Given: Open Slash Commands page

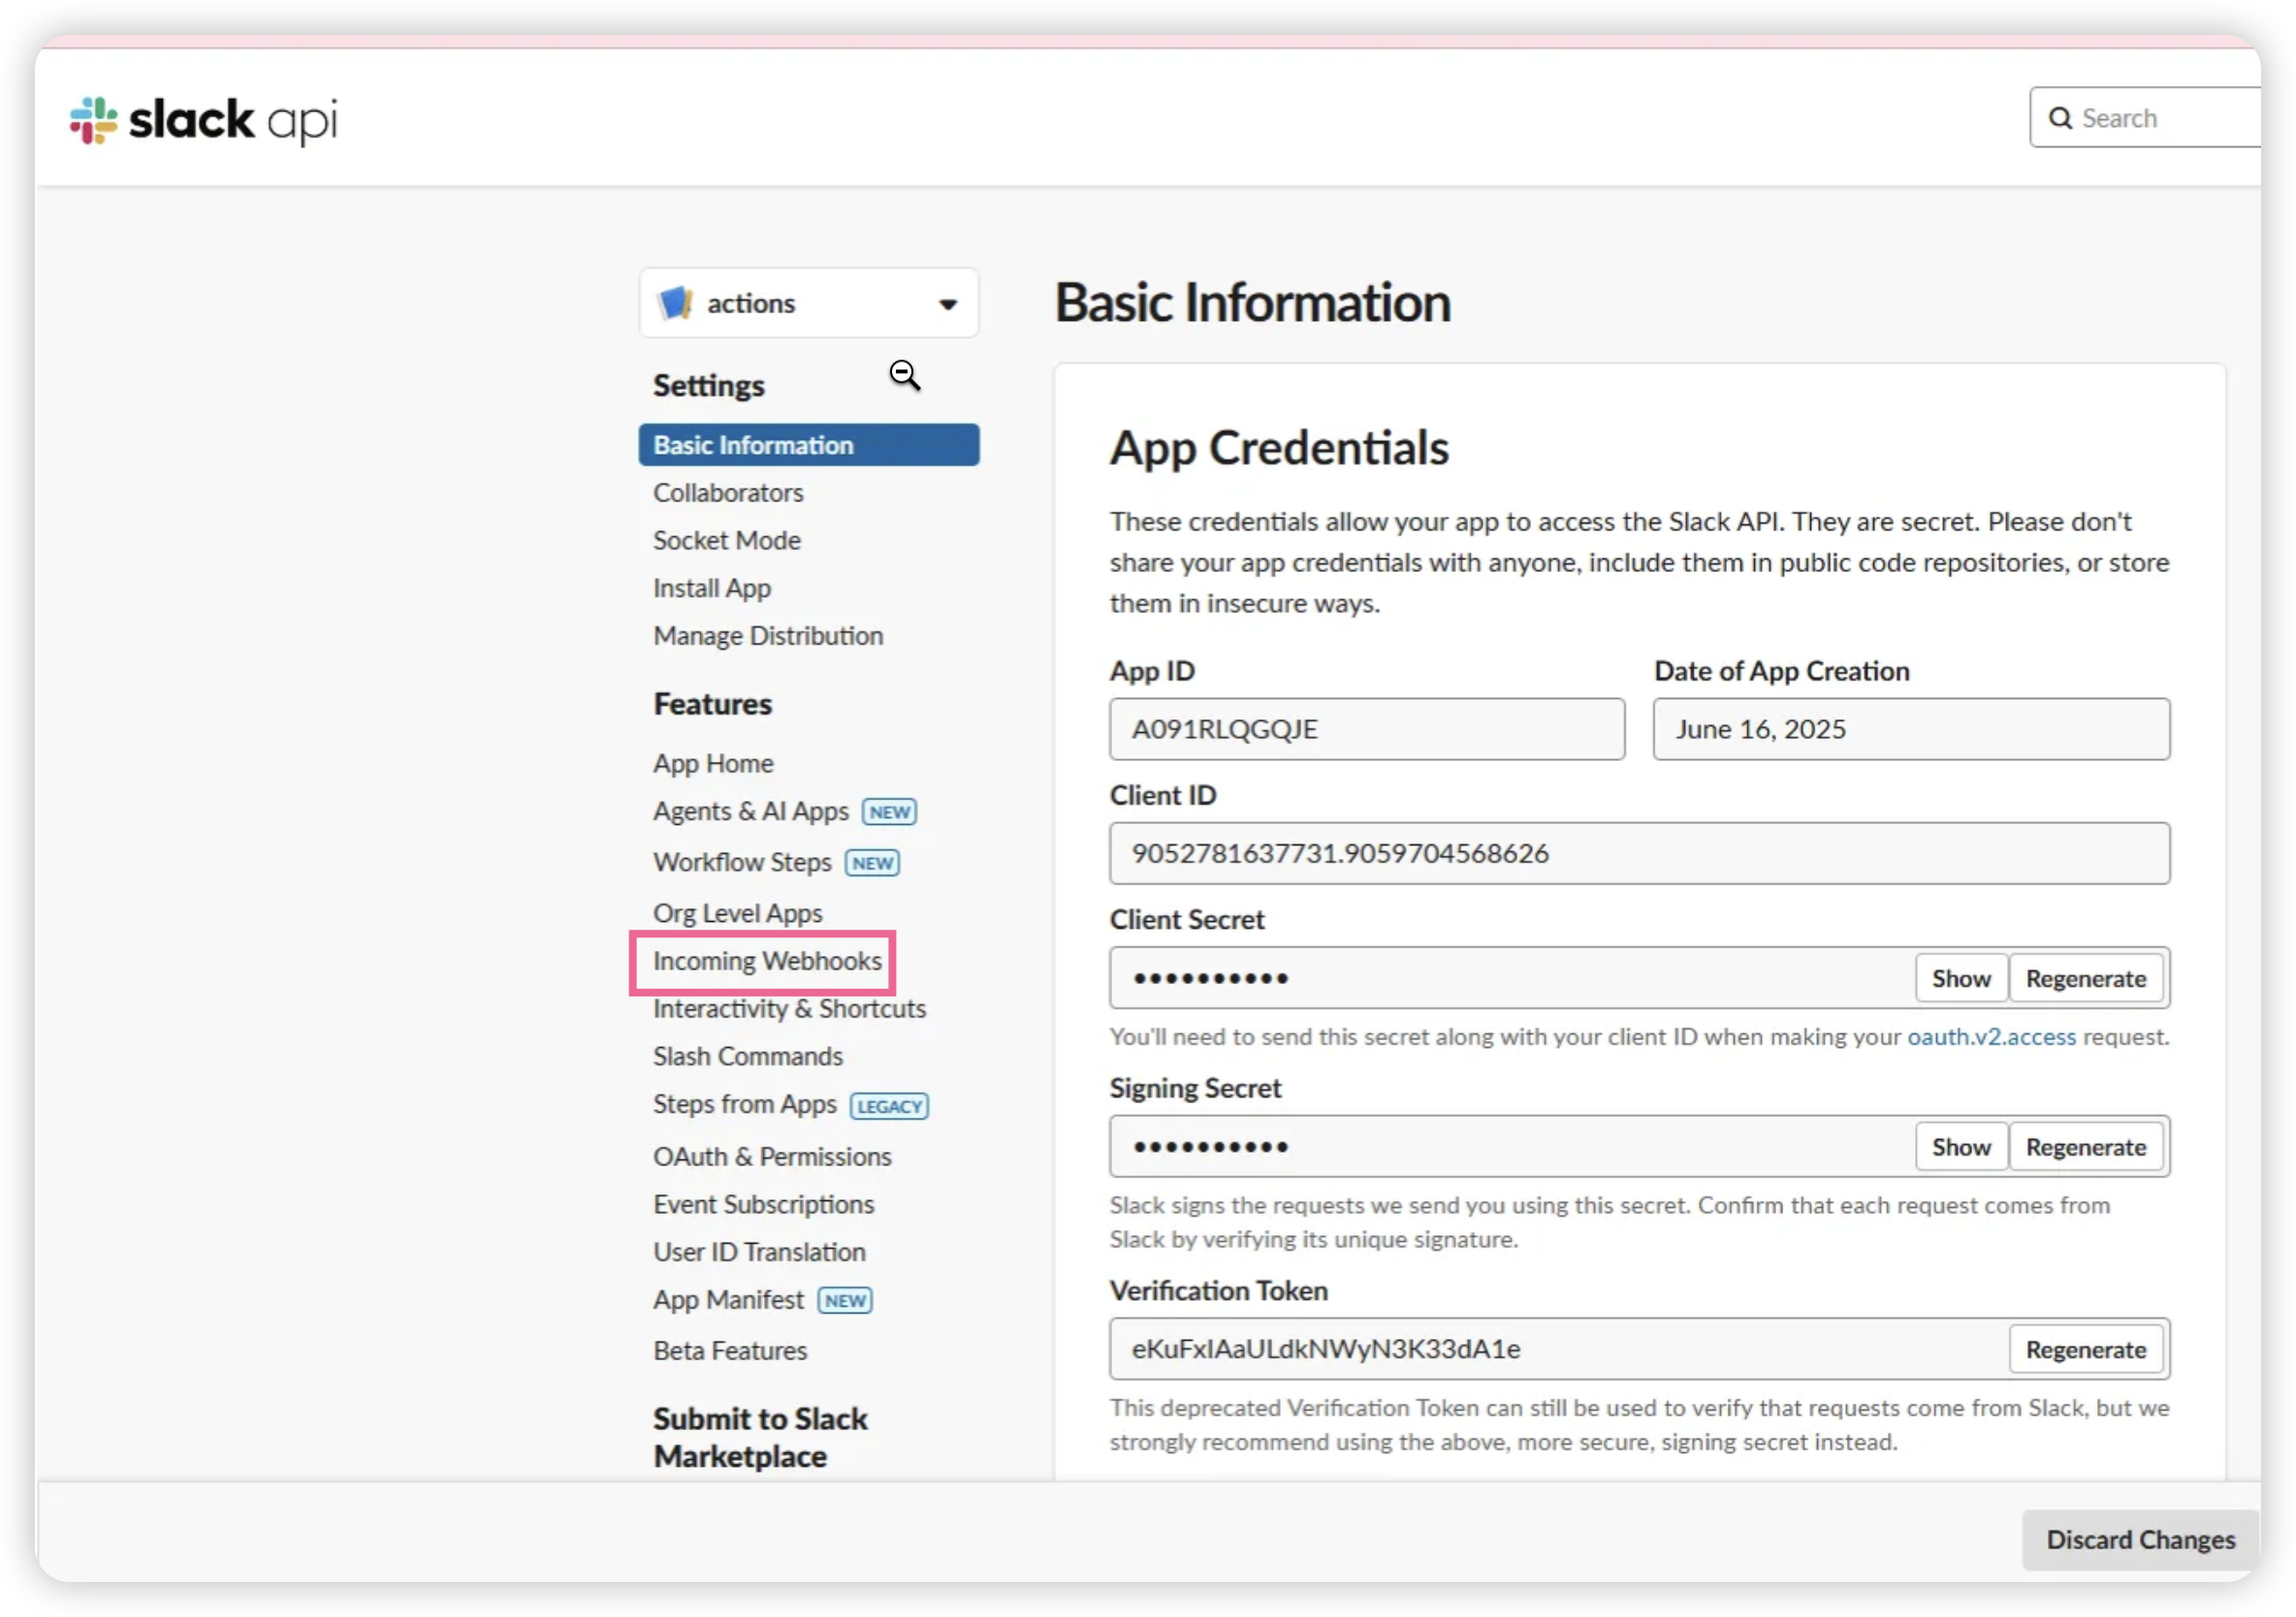Looking at the screenshot, I should click(748, 1056).
